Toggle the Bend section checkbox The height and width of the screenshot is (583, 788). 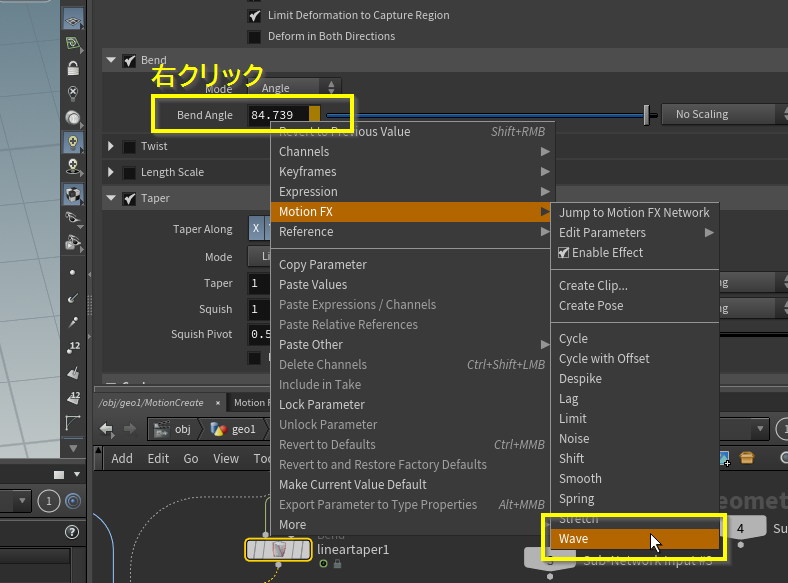click(129, 61)
